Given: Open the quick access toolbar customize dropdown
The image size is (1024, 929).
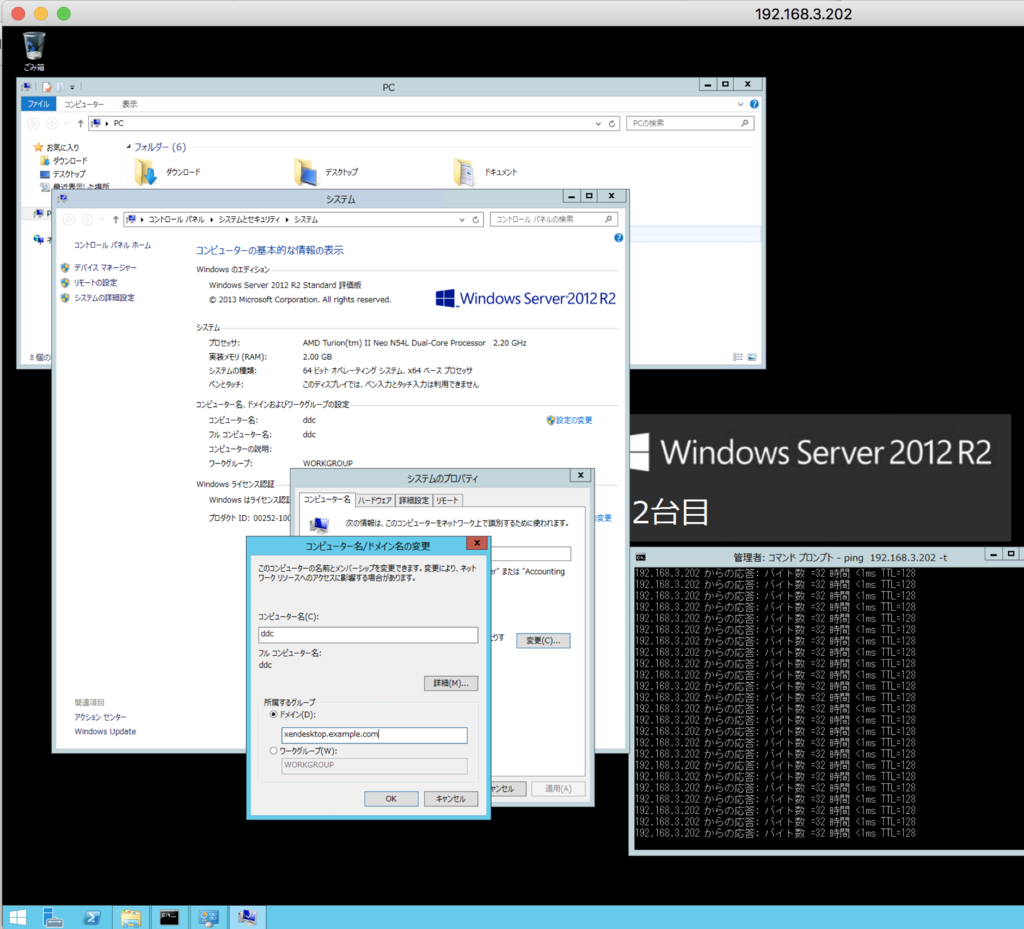Looking at the screenshot, I should point(72,87).
